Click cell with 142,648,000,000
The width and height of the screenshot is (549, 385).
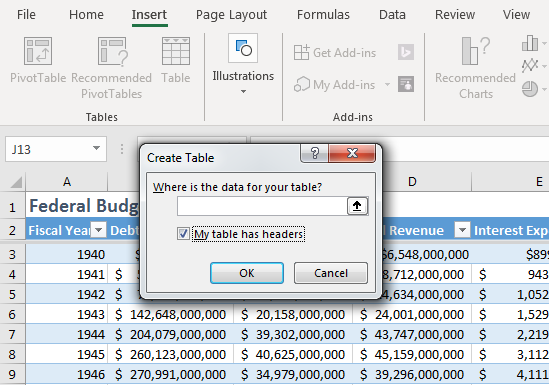click(x=171, y=314)
